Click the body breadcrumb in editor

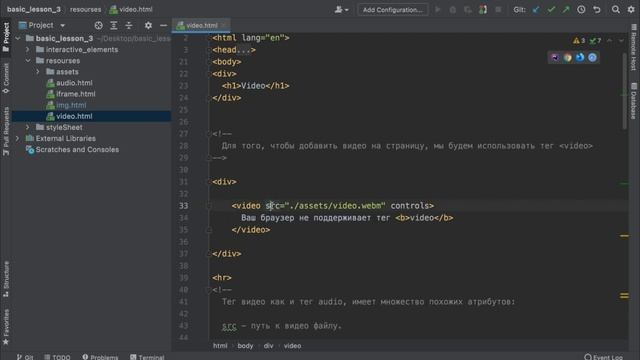(245, 346)
